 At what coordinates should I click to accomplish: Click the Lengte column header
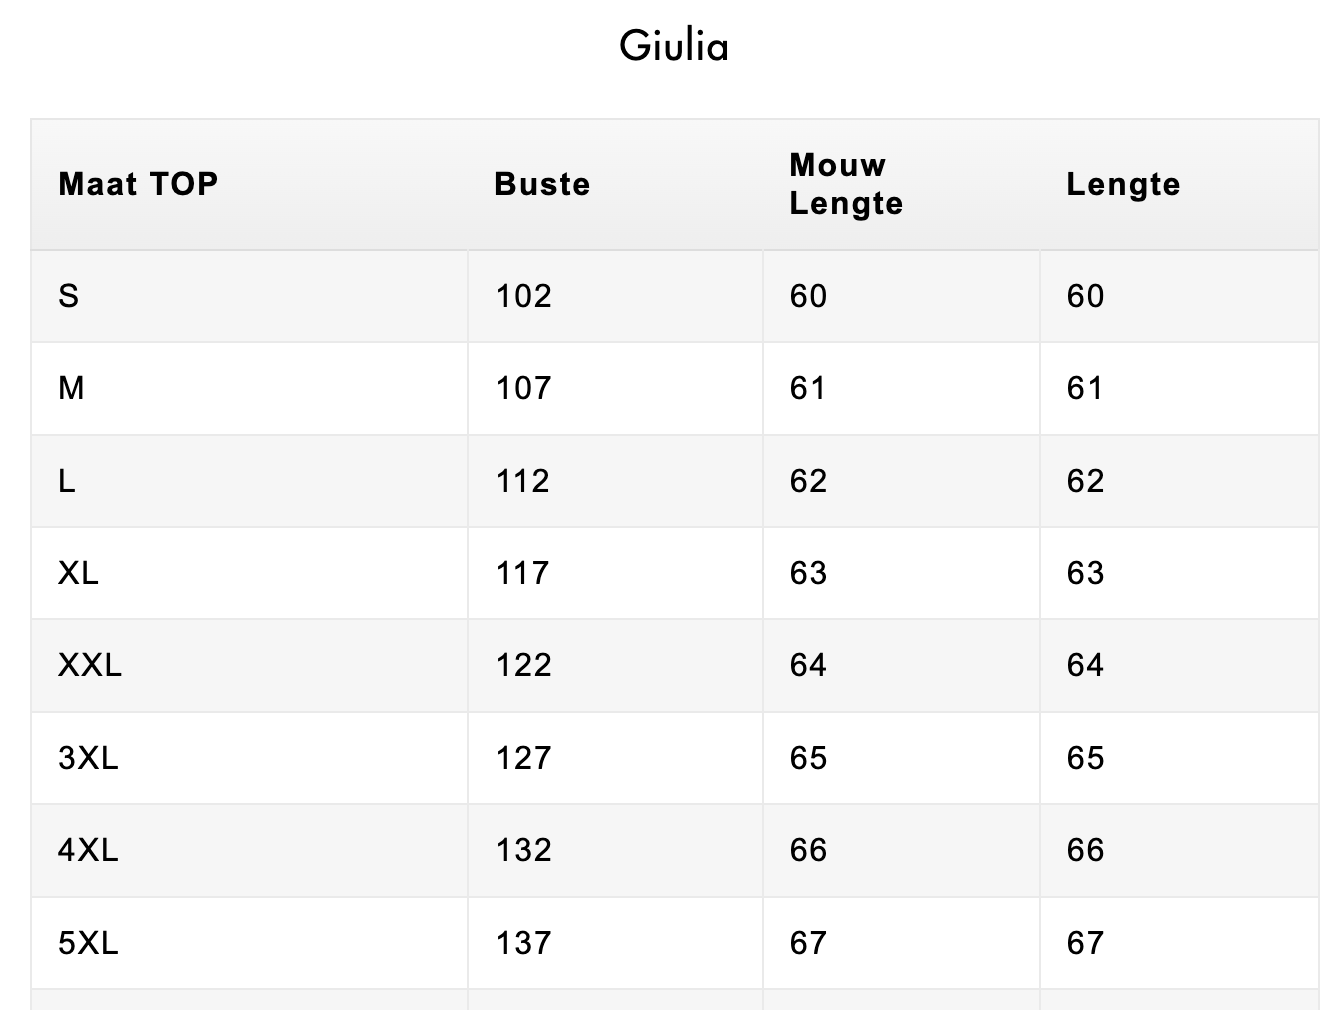pos(1123,184)
